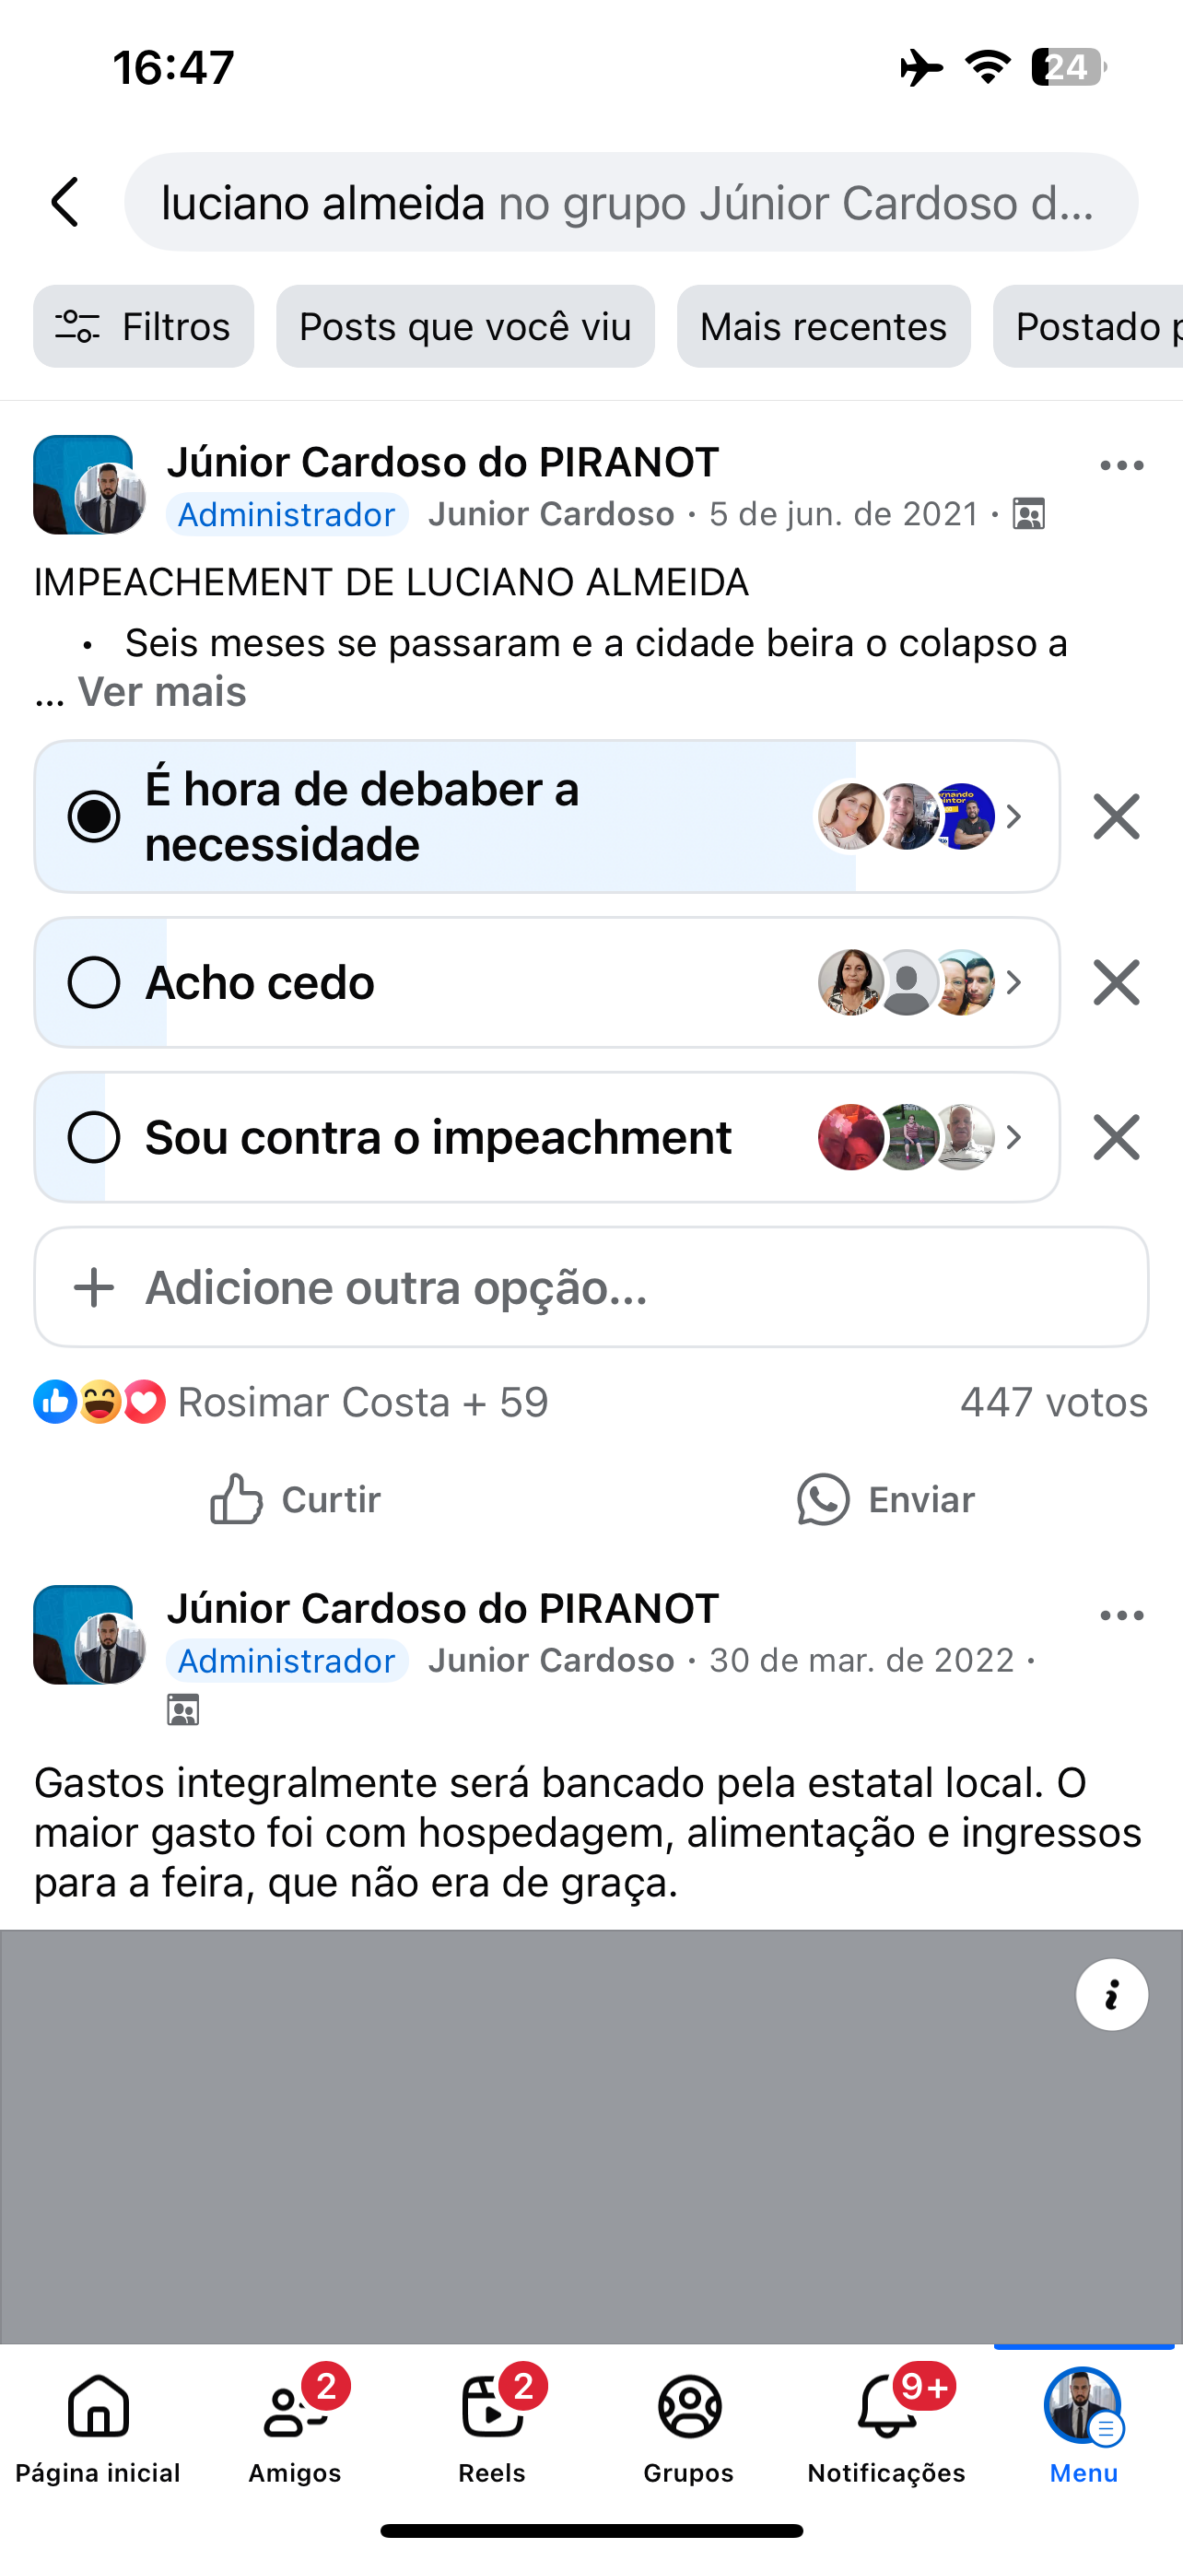
Task: Select the 'Mais recentes' filter chip
Action: coord(823,327)
